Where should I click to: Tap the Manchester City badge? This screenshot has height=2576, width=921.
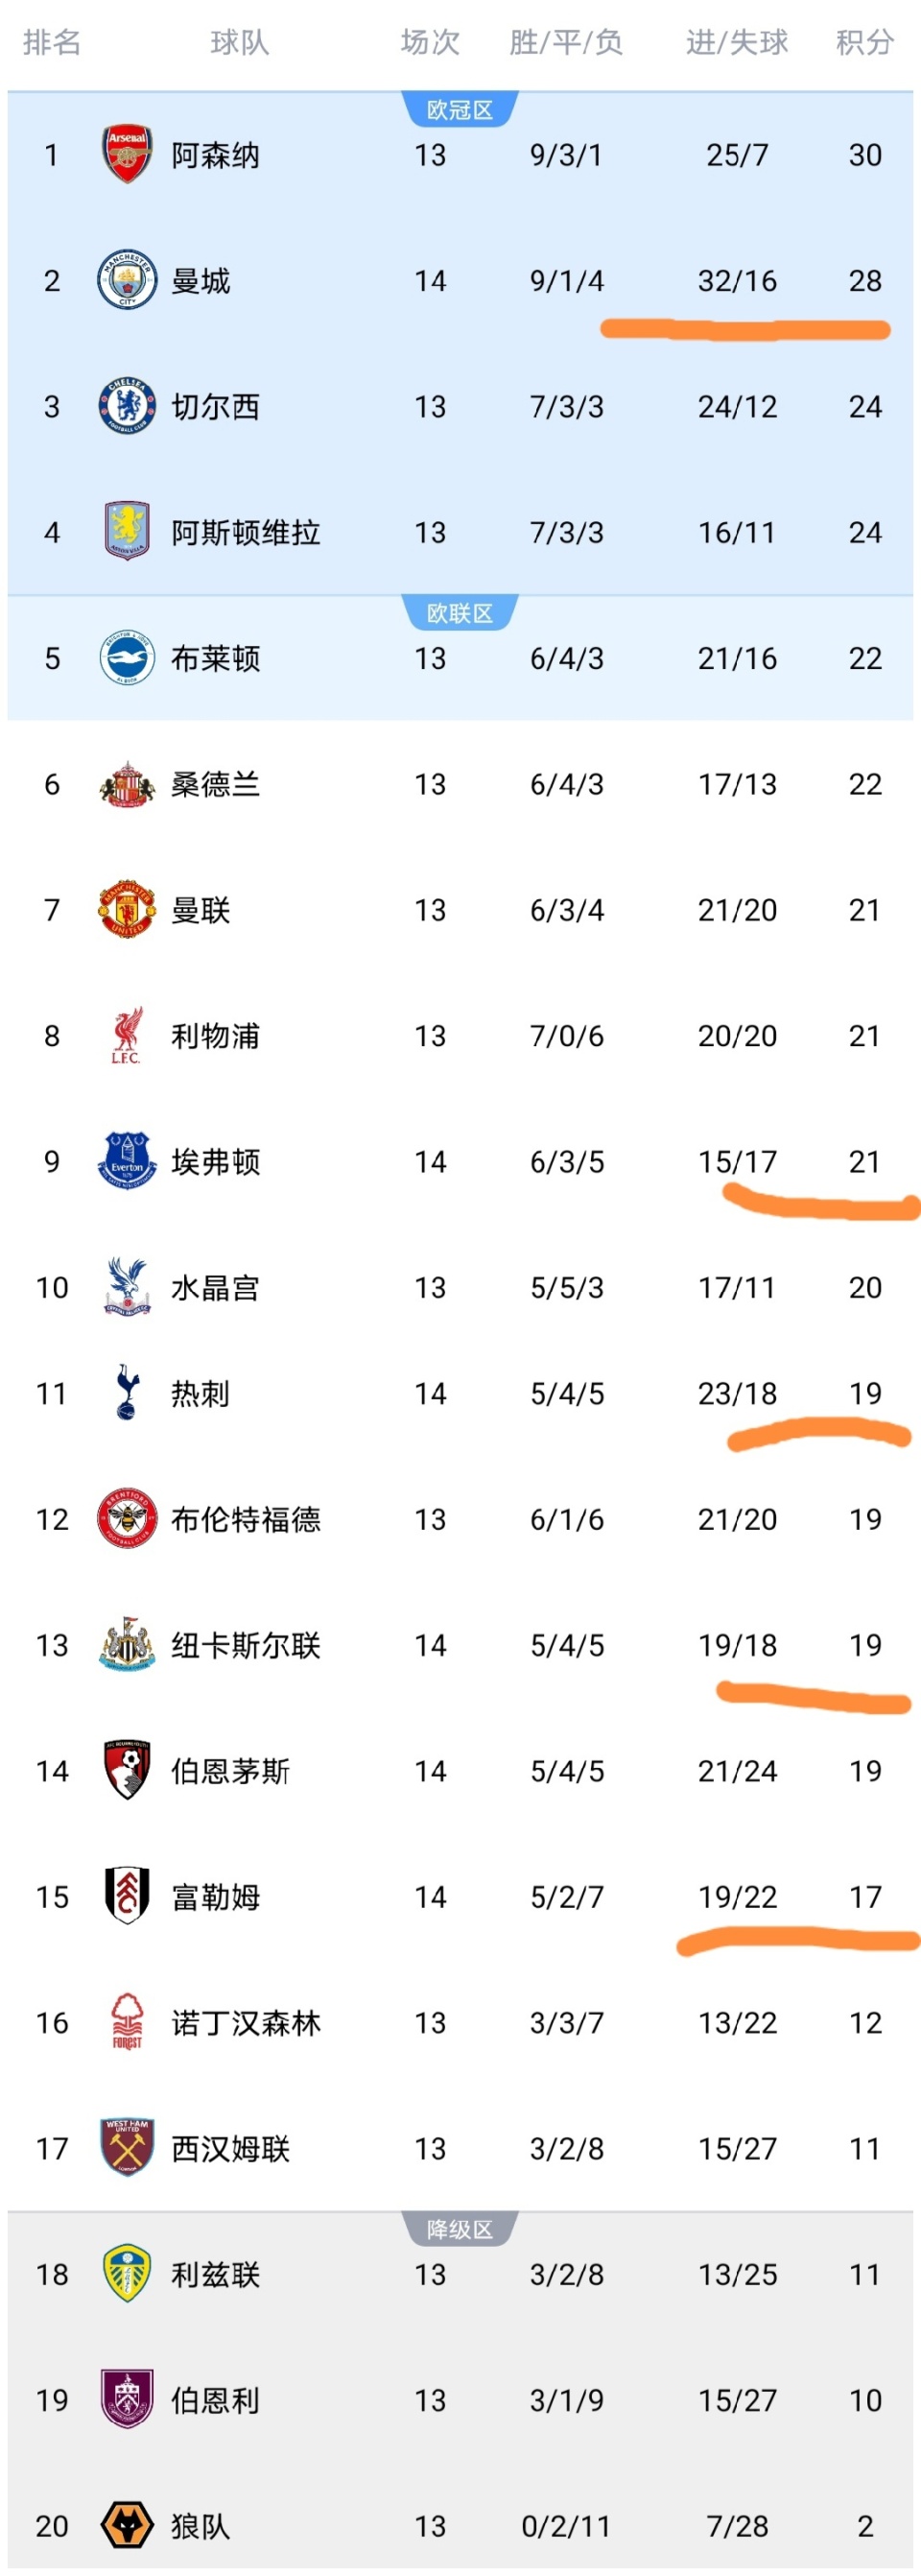click(x=127, y=280)
